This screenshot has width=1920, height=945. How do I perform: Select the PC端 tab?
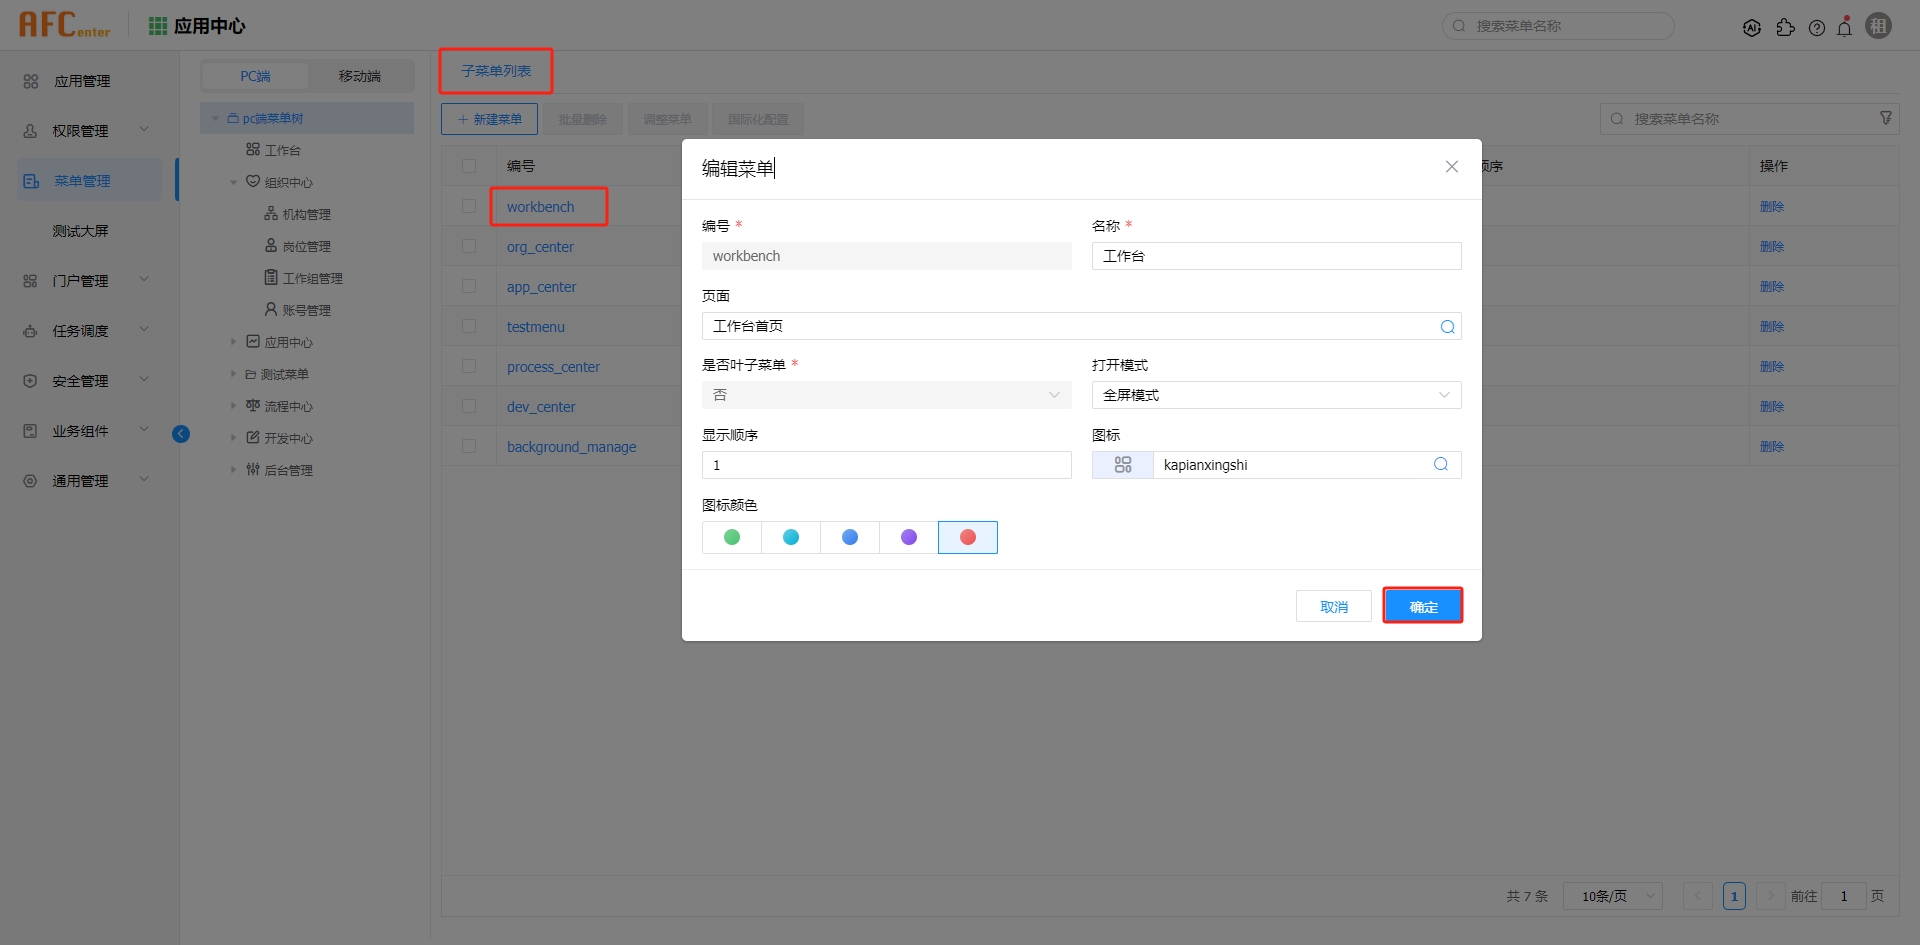tap(255, 76)
